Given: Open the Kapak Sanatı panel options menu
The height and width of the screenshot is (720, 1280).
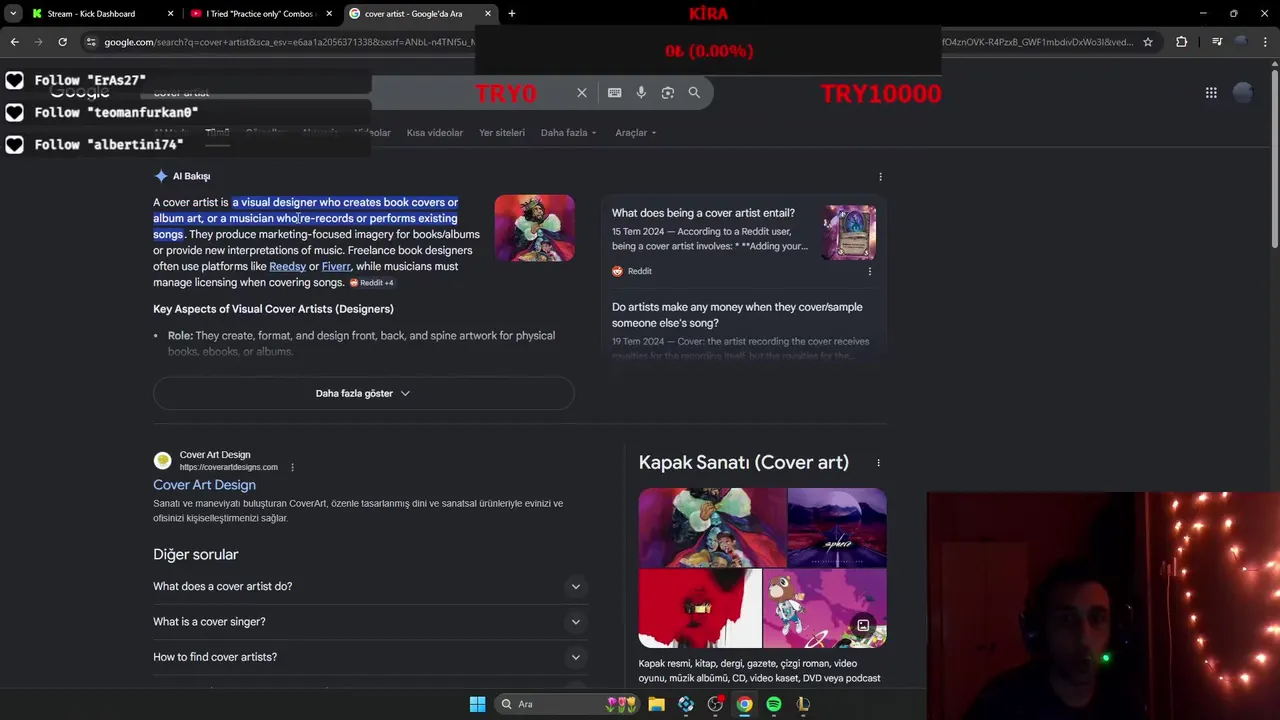Looking at the screenshot, I should click(x=878, y=463).
